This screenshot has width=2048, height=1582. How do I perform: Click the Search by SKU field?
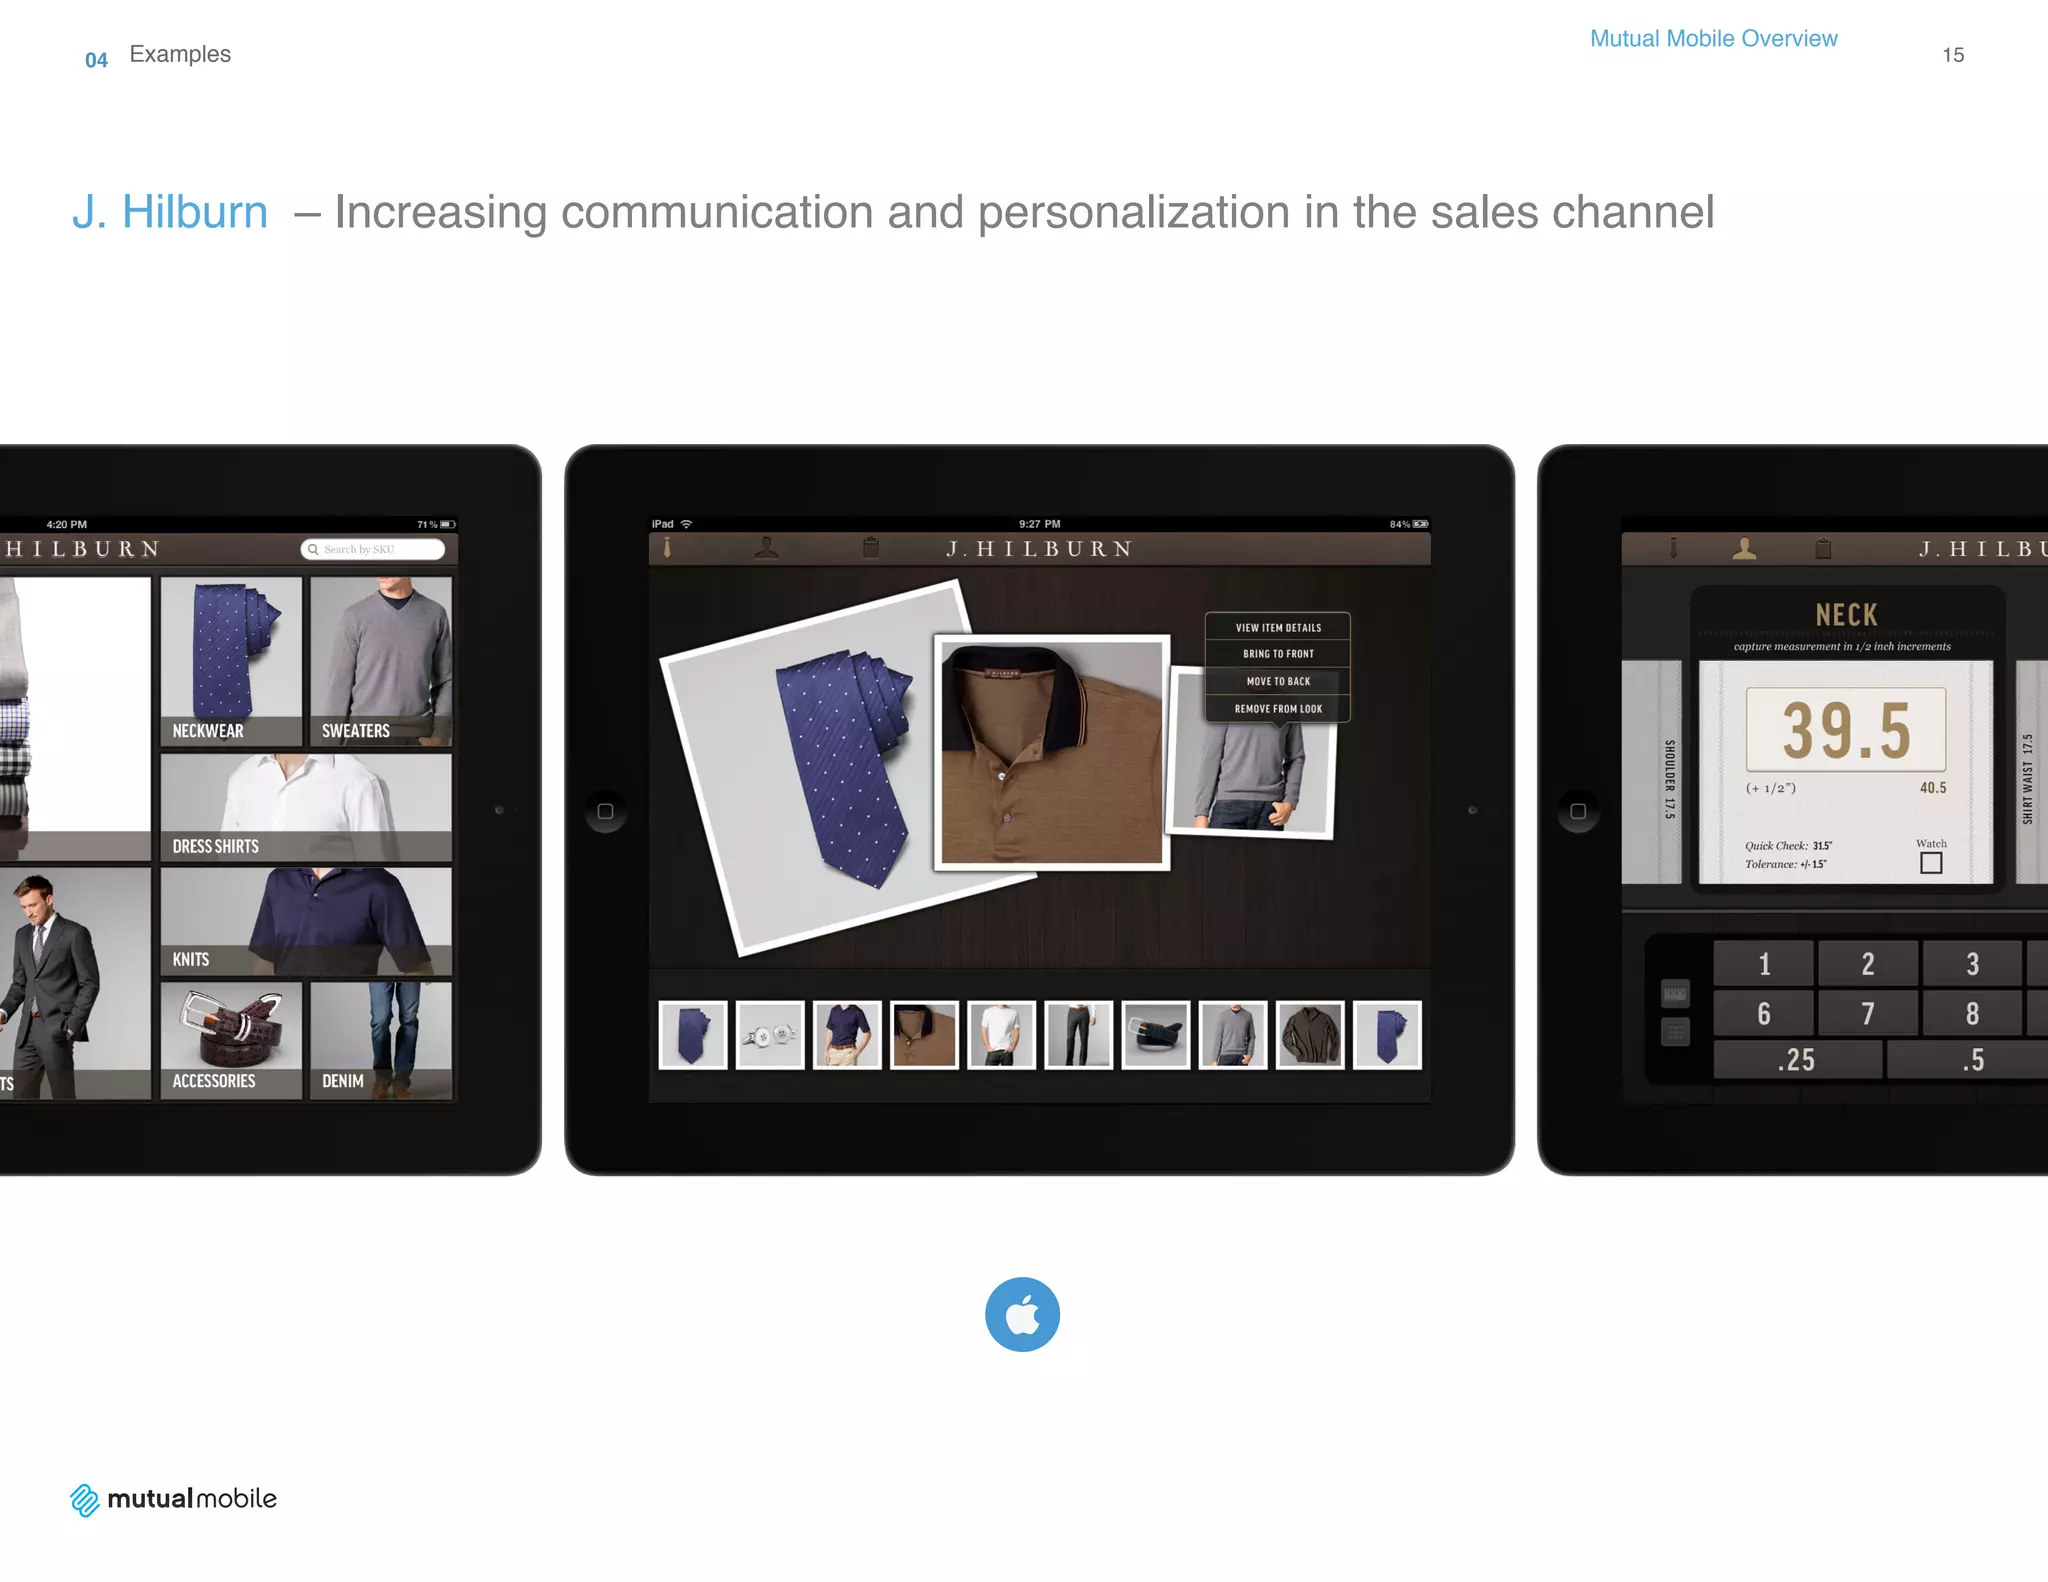pos(373,549)
